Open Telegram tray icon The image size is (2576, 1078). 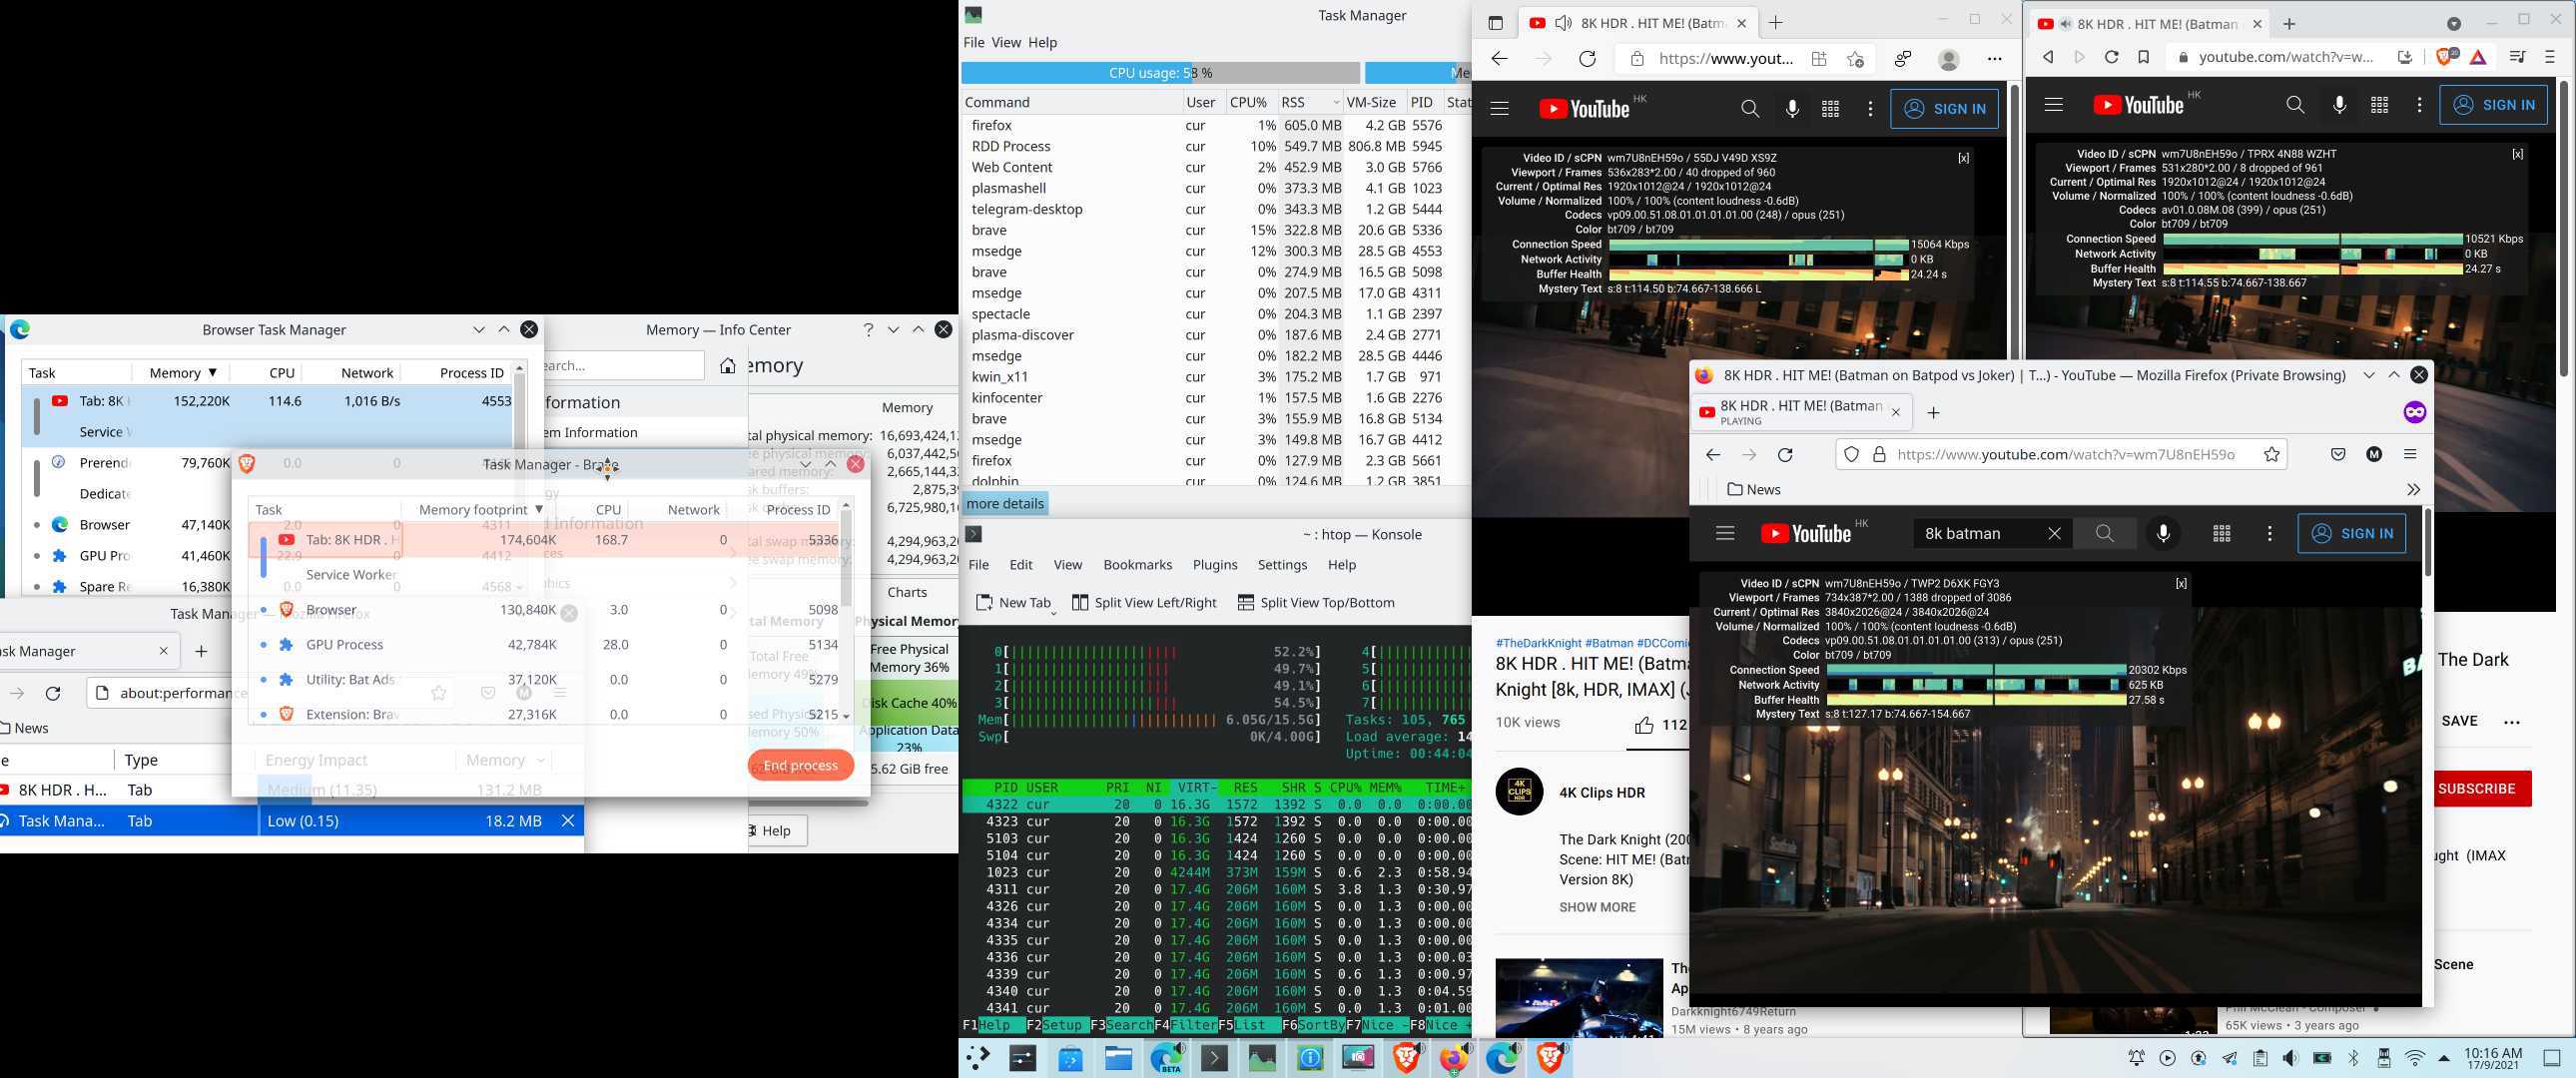click(2230, 1058)
